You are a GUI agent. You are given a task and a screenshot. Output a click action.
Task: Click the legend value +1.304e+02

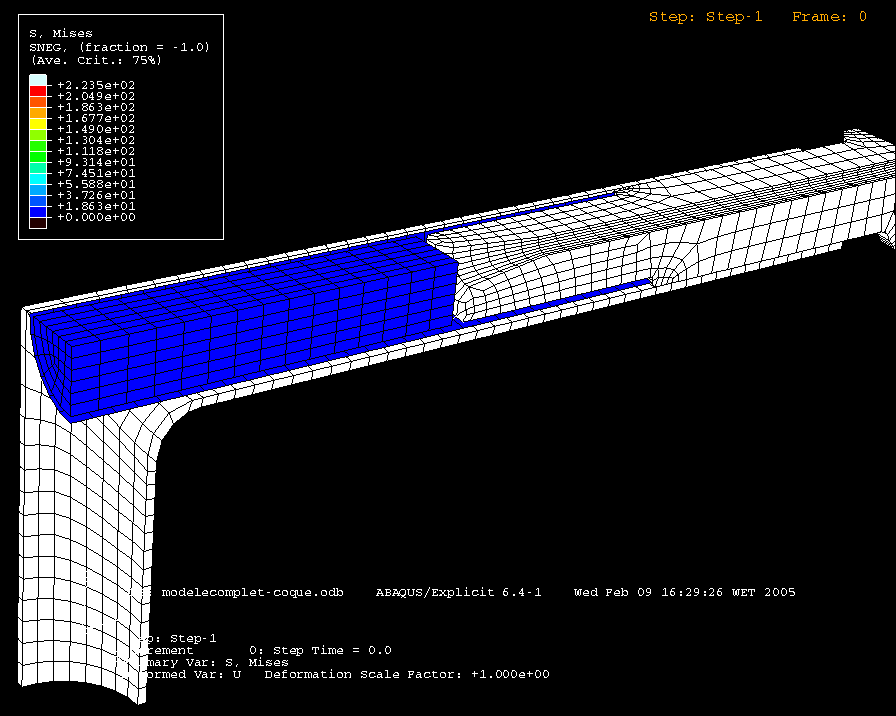point(96,140)
